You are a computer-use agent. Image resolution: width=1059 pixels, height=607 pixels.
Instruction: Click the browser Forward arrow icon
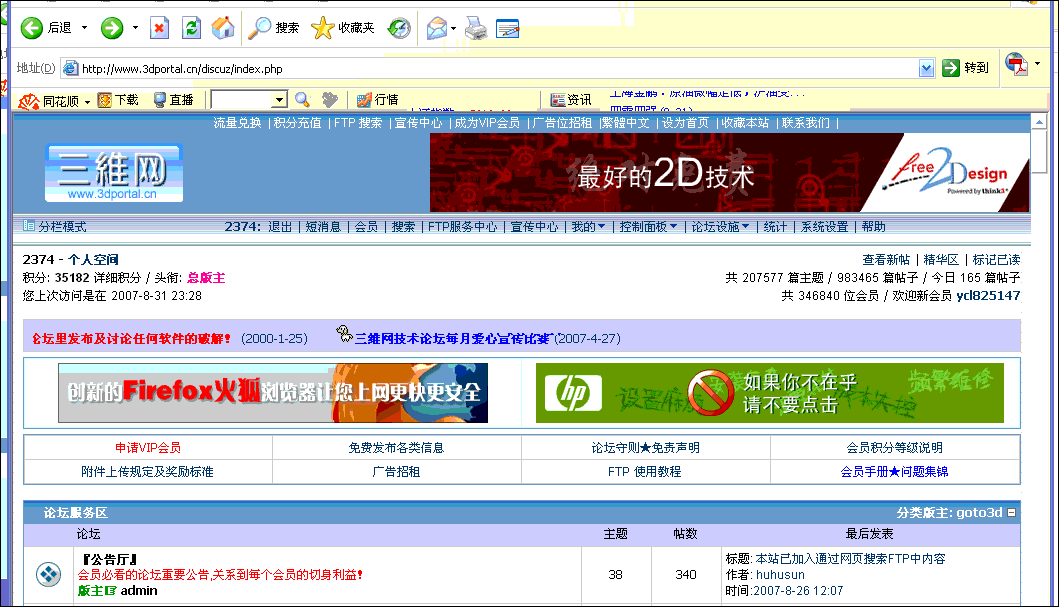(x=112, y=28)
